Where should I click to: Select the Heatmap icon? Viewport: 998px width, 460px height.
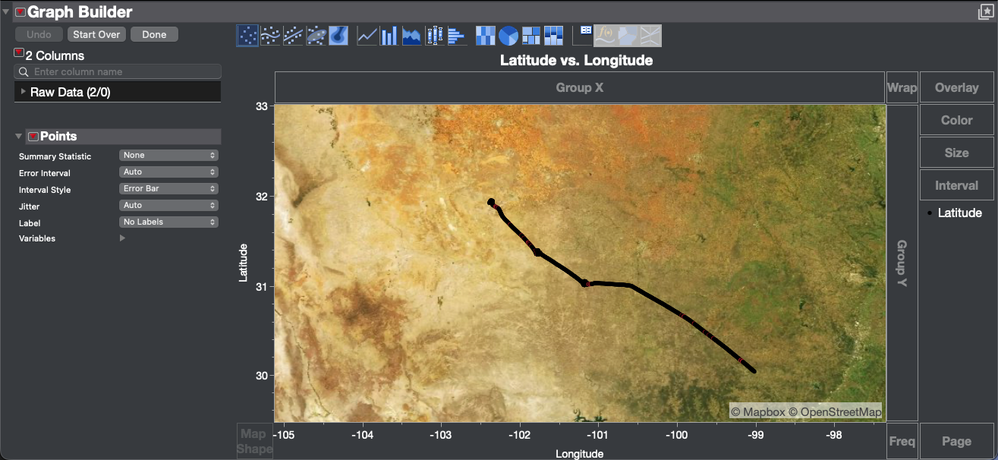tap(486, 36)
